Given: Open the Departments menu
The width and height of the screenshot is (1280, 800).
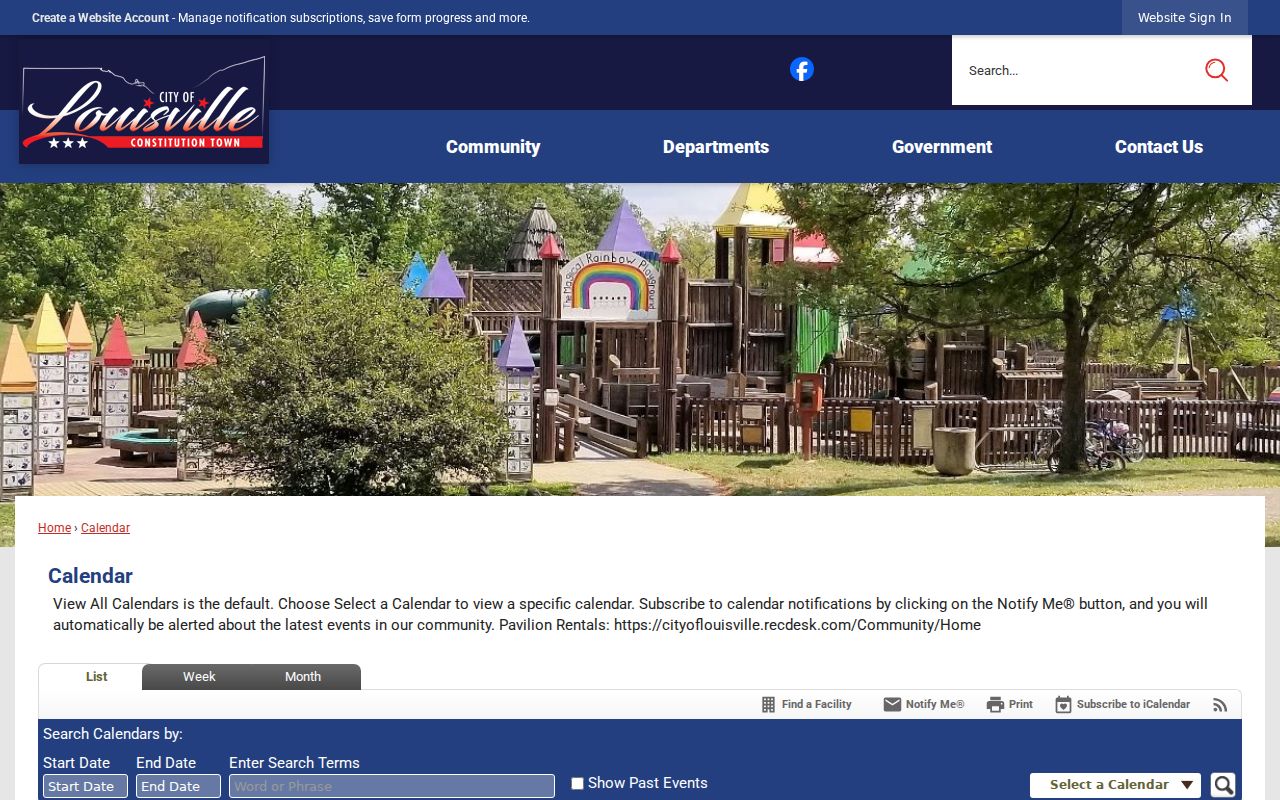Looking at the screenshot, I should click(716, 147).
